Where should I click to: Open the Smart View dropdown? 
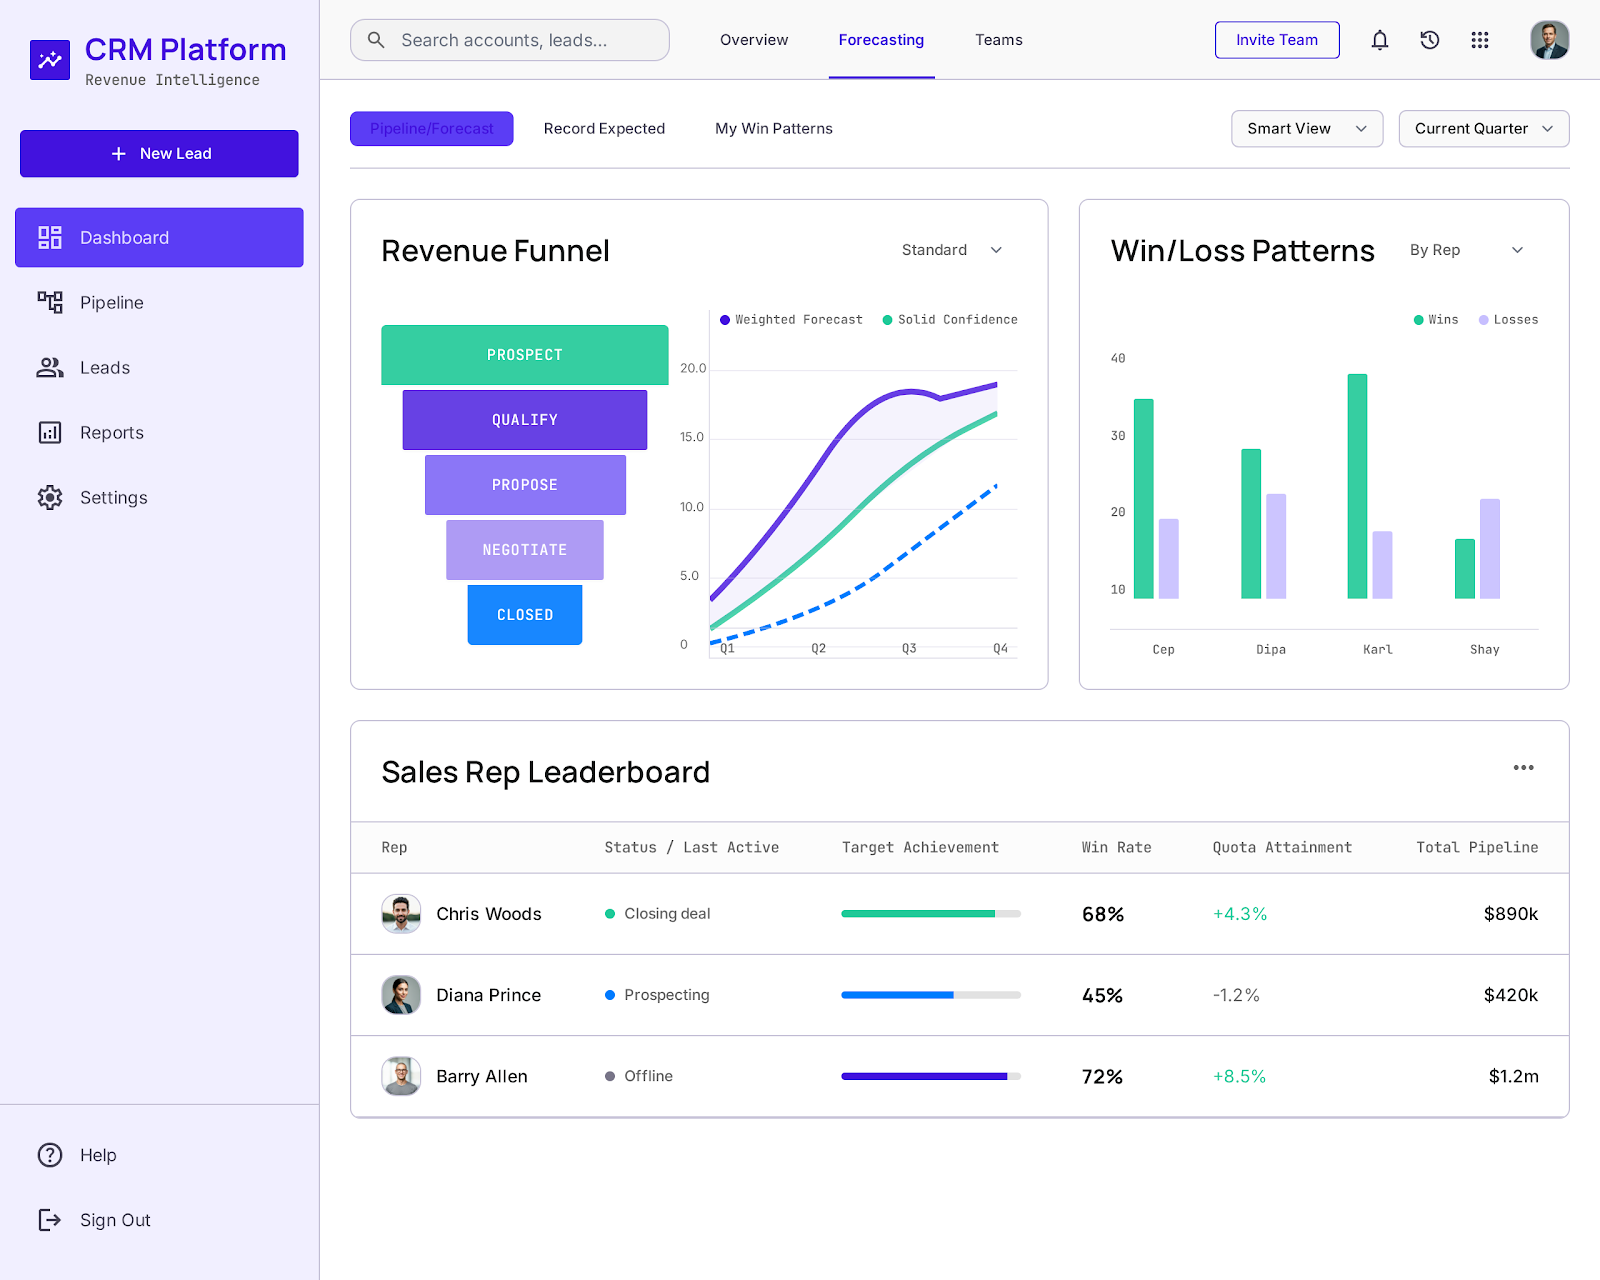point(1307,129)
